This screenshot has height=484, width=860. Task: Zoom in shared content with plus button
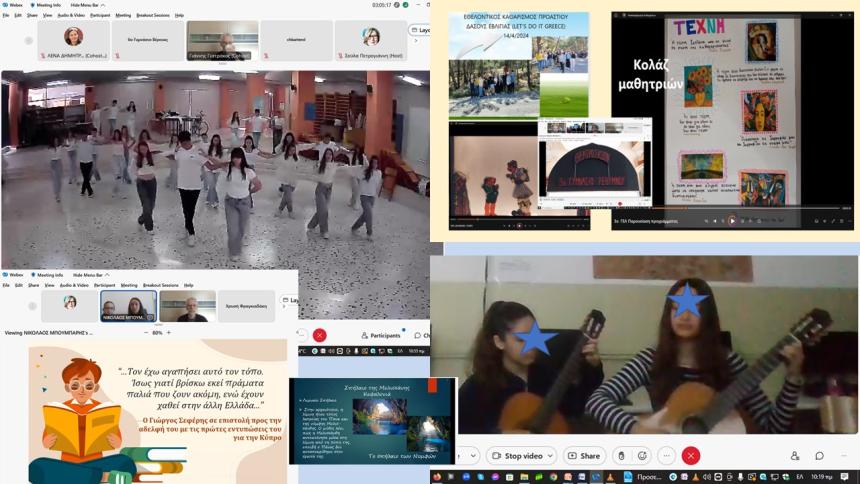point(169,332)
